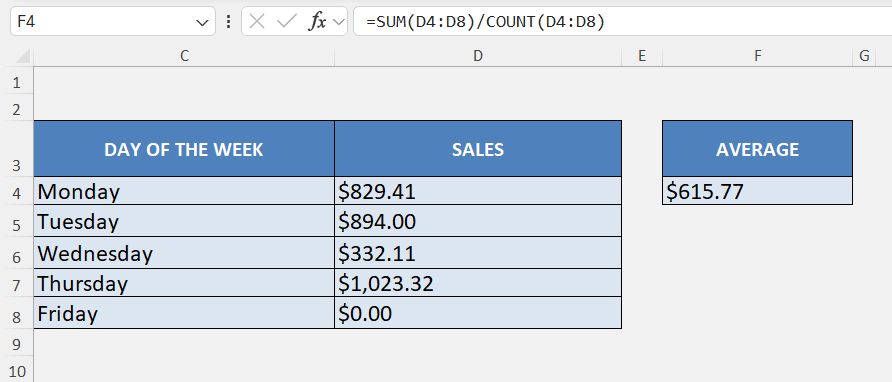This screenshot has height=382, width=892.
Task: Click the three-dot handle beside the Name Box
Action: (x=228, y=22)
